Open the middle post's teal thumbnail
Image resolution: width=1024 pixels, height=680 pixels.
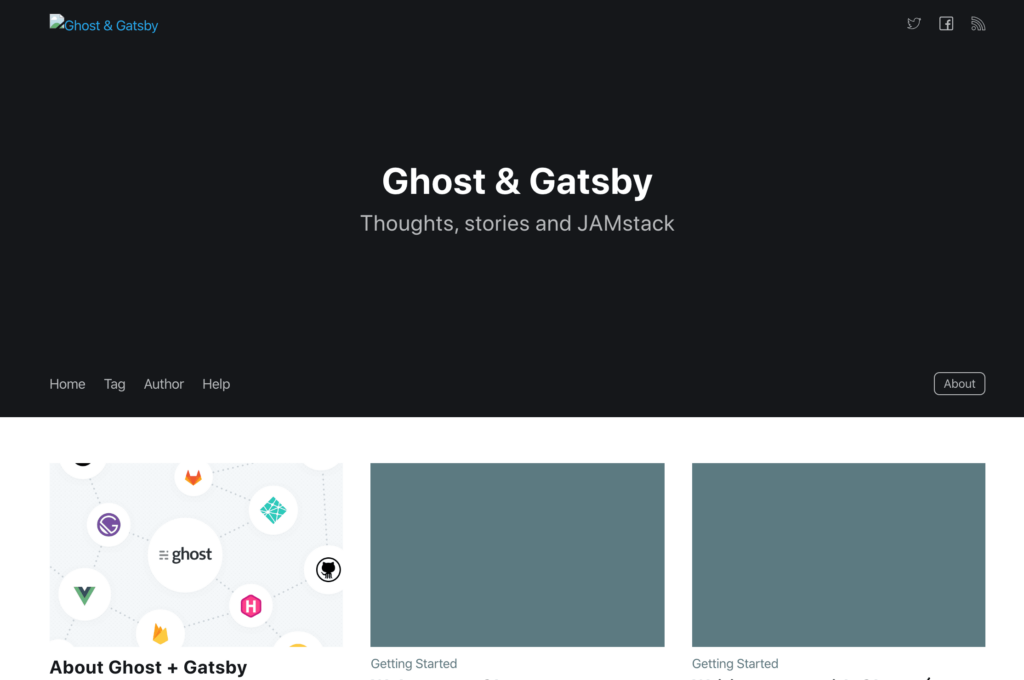[517, 554]
